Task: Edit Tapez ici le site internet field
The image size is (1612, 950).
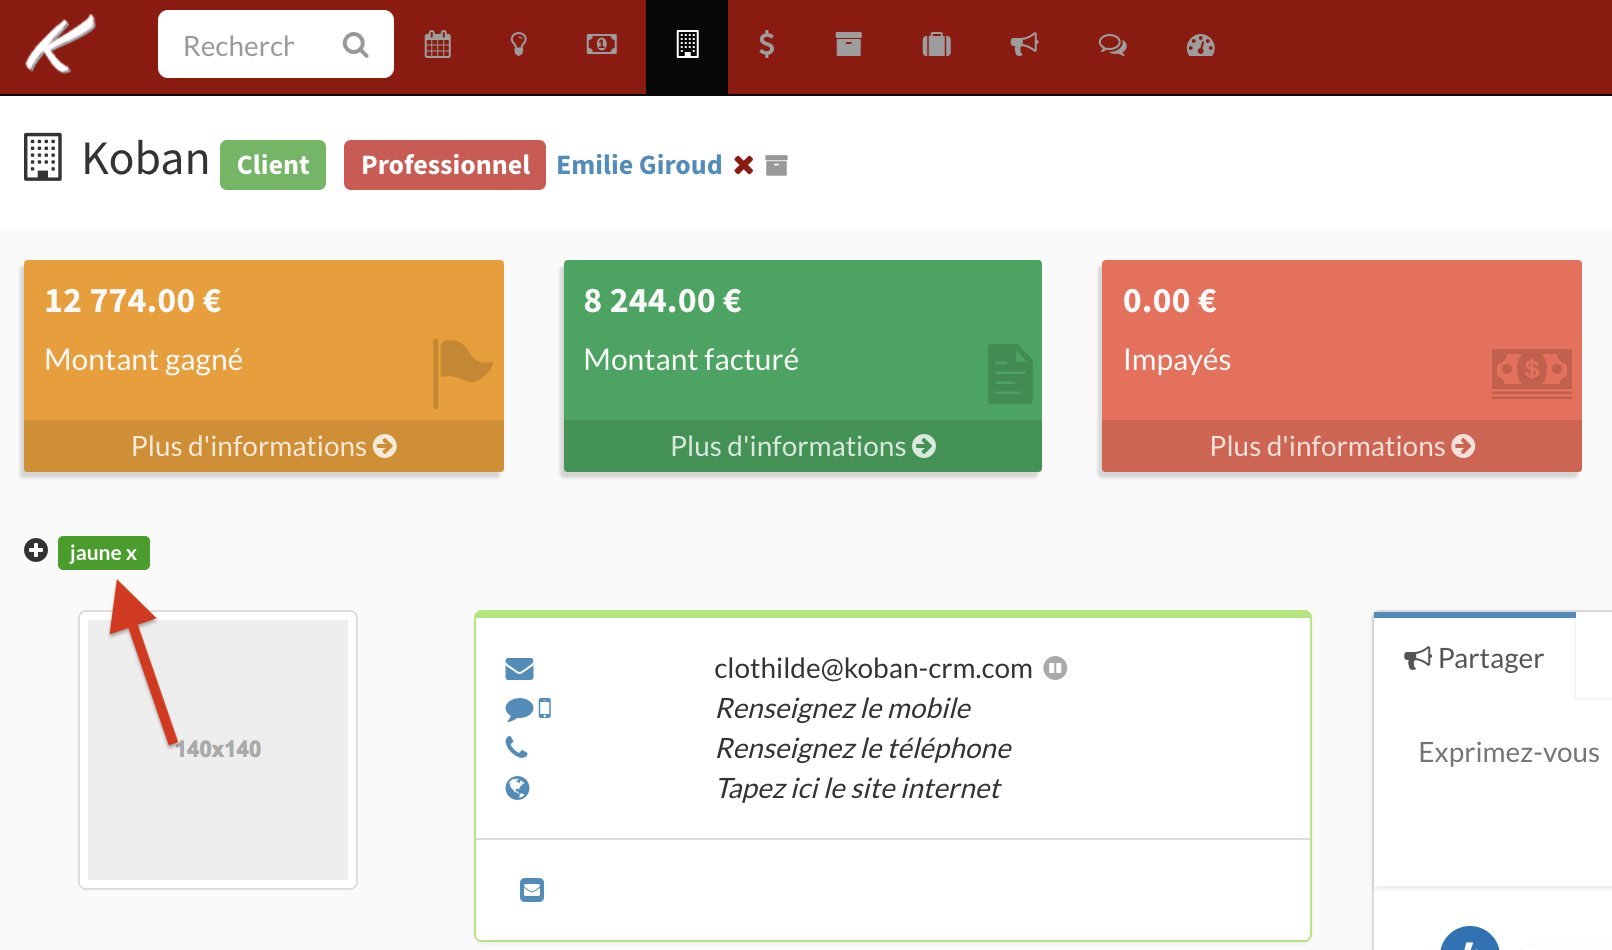Action: tap(858, 788)
